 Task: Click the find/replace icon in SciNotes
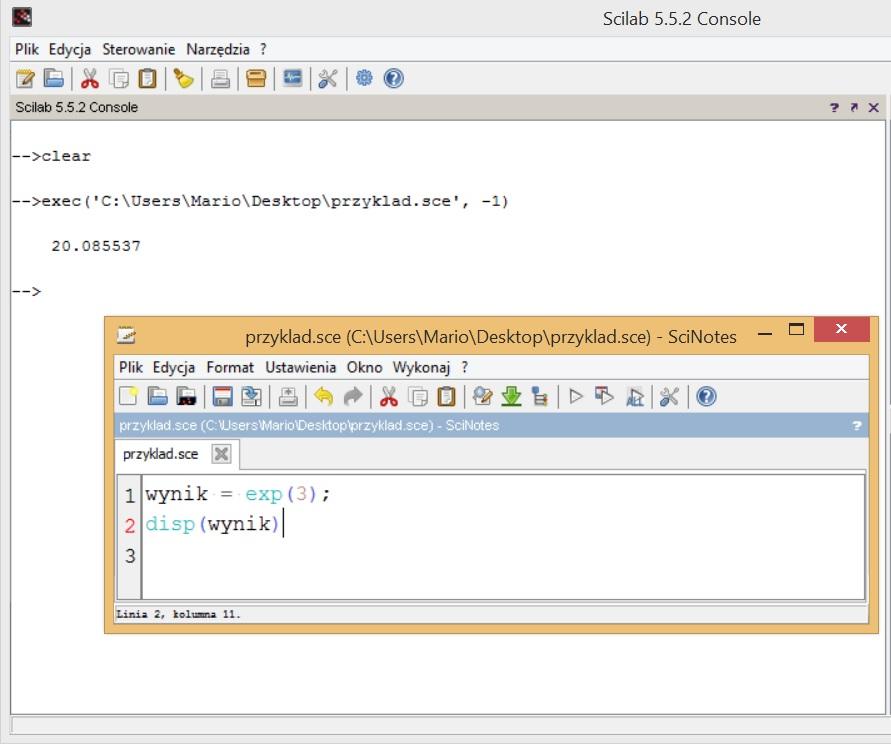(482, 396)
